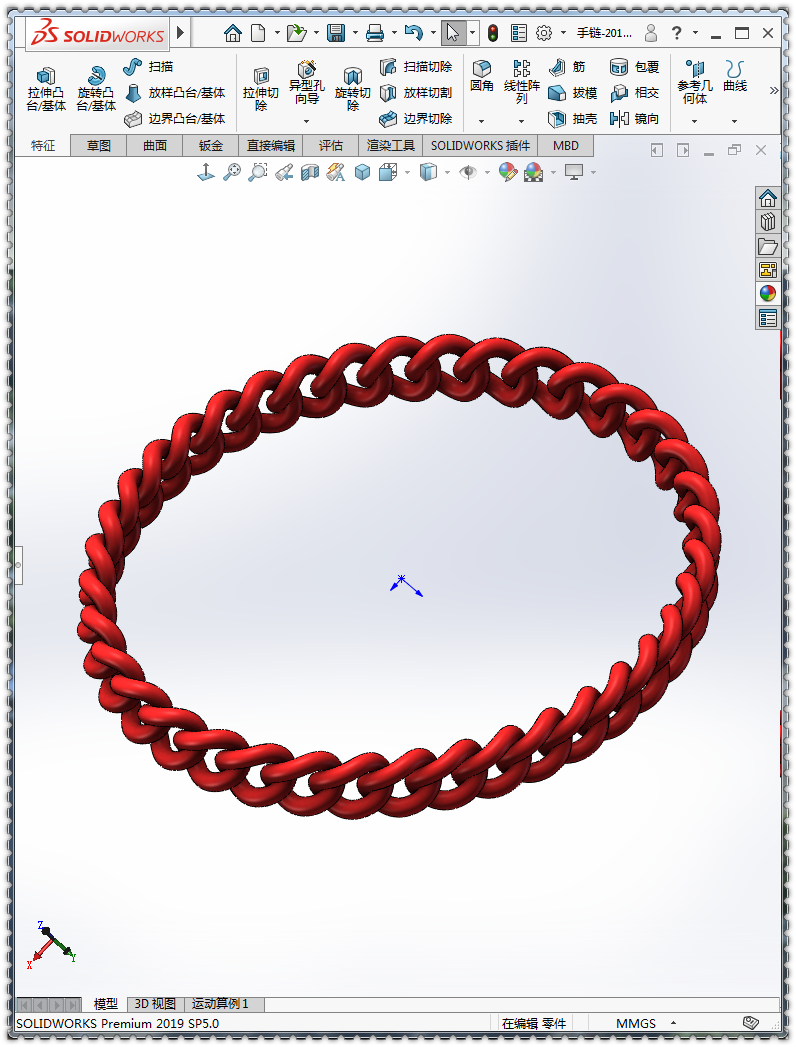Open View Orientation cube icon
The width and height of the screenshot is (796, 1047).
tap(388, 172)
